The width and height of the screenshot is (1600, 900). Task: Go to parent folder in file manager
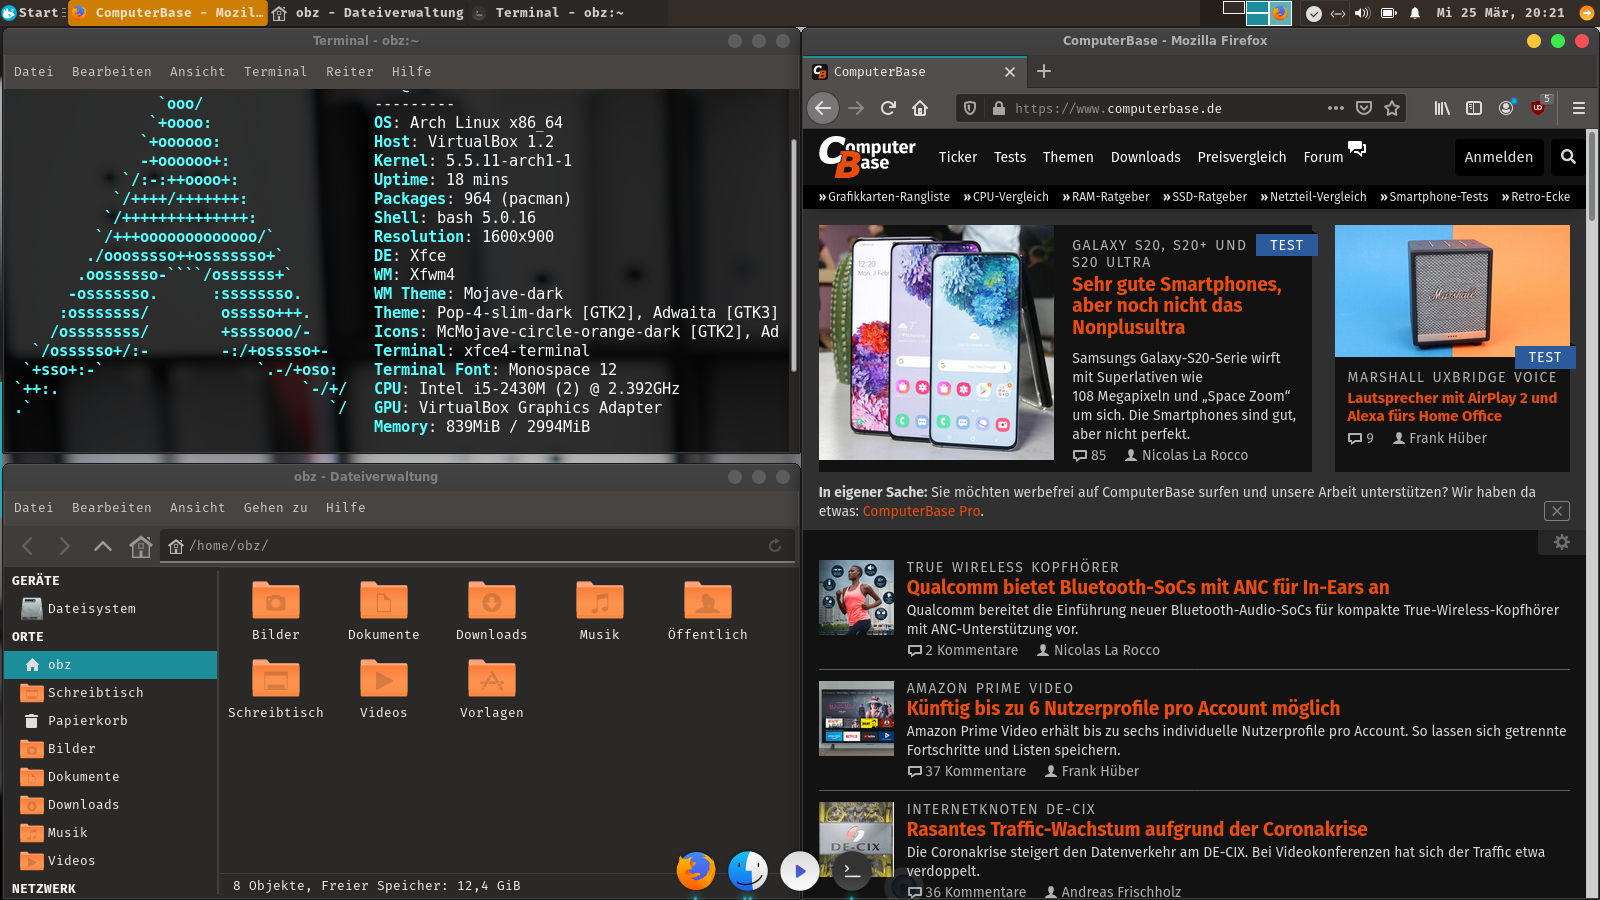tap(102, 545)
